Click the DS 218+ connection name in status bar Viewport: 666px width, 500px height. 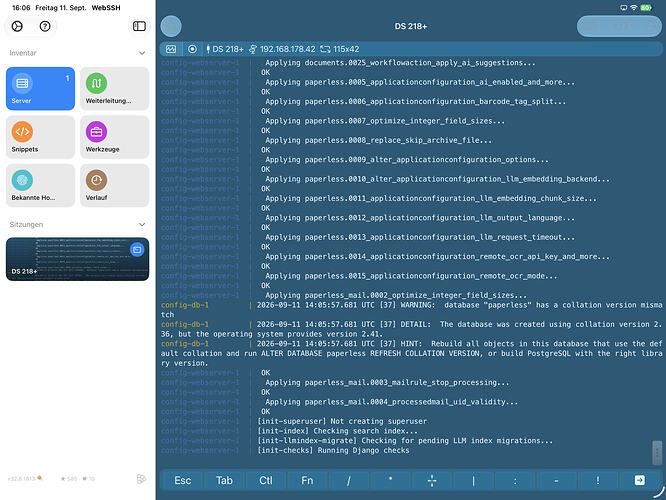[225, 49]
